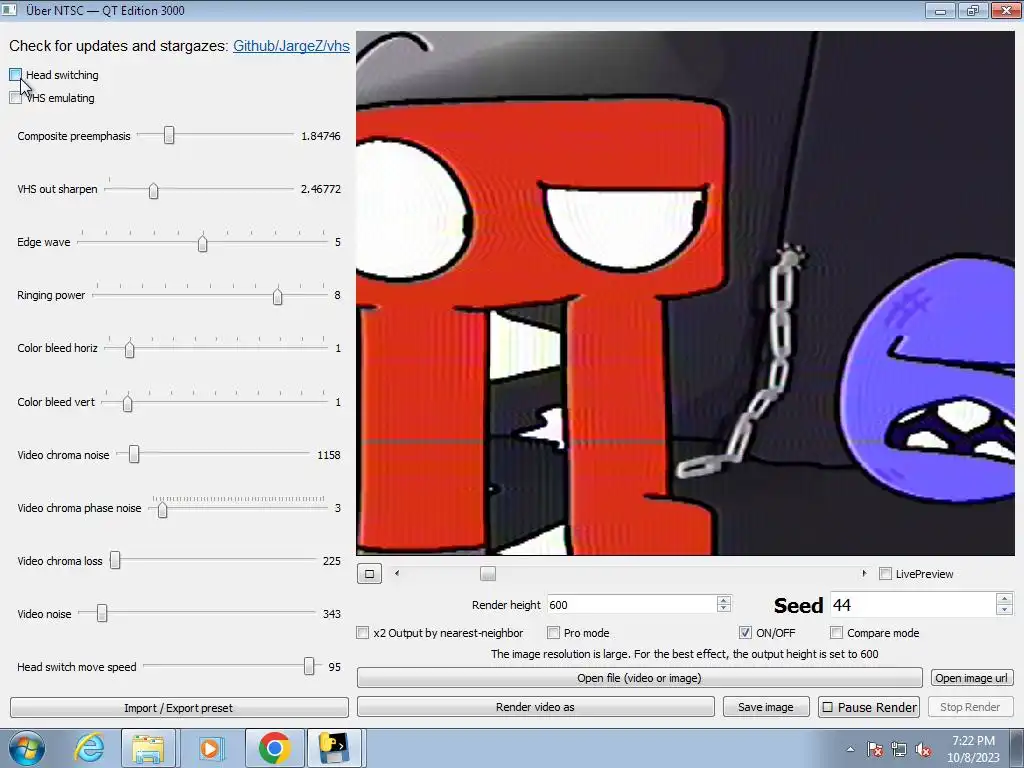Click the image resolution is large notice
This screenshot has width=1024, height=768.
(x=684, y=654)
